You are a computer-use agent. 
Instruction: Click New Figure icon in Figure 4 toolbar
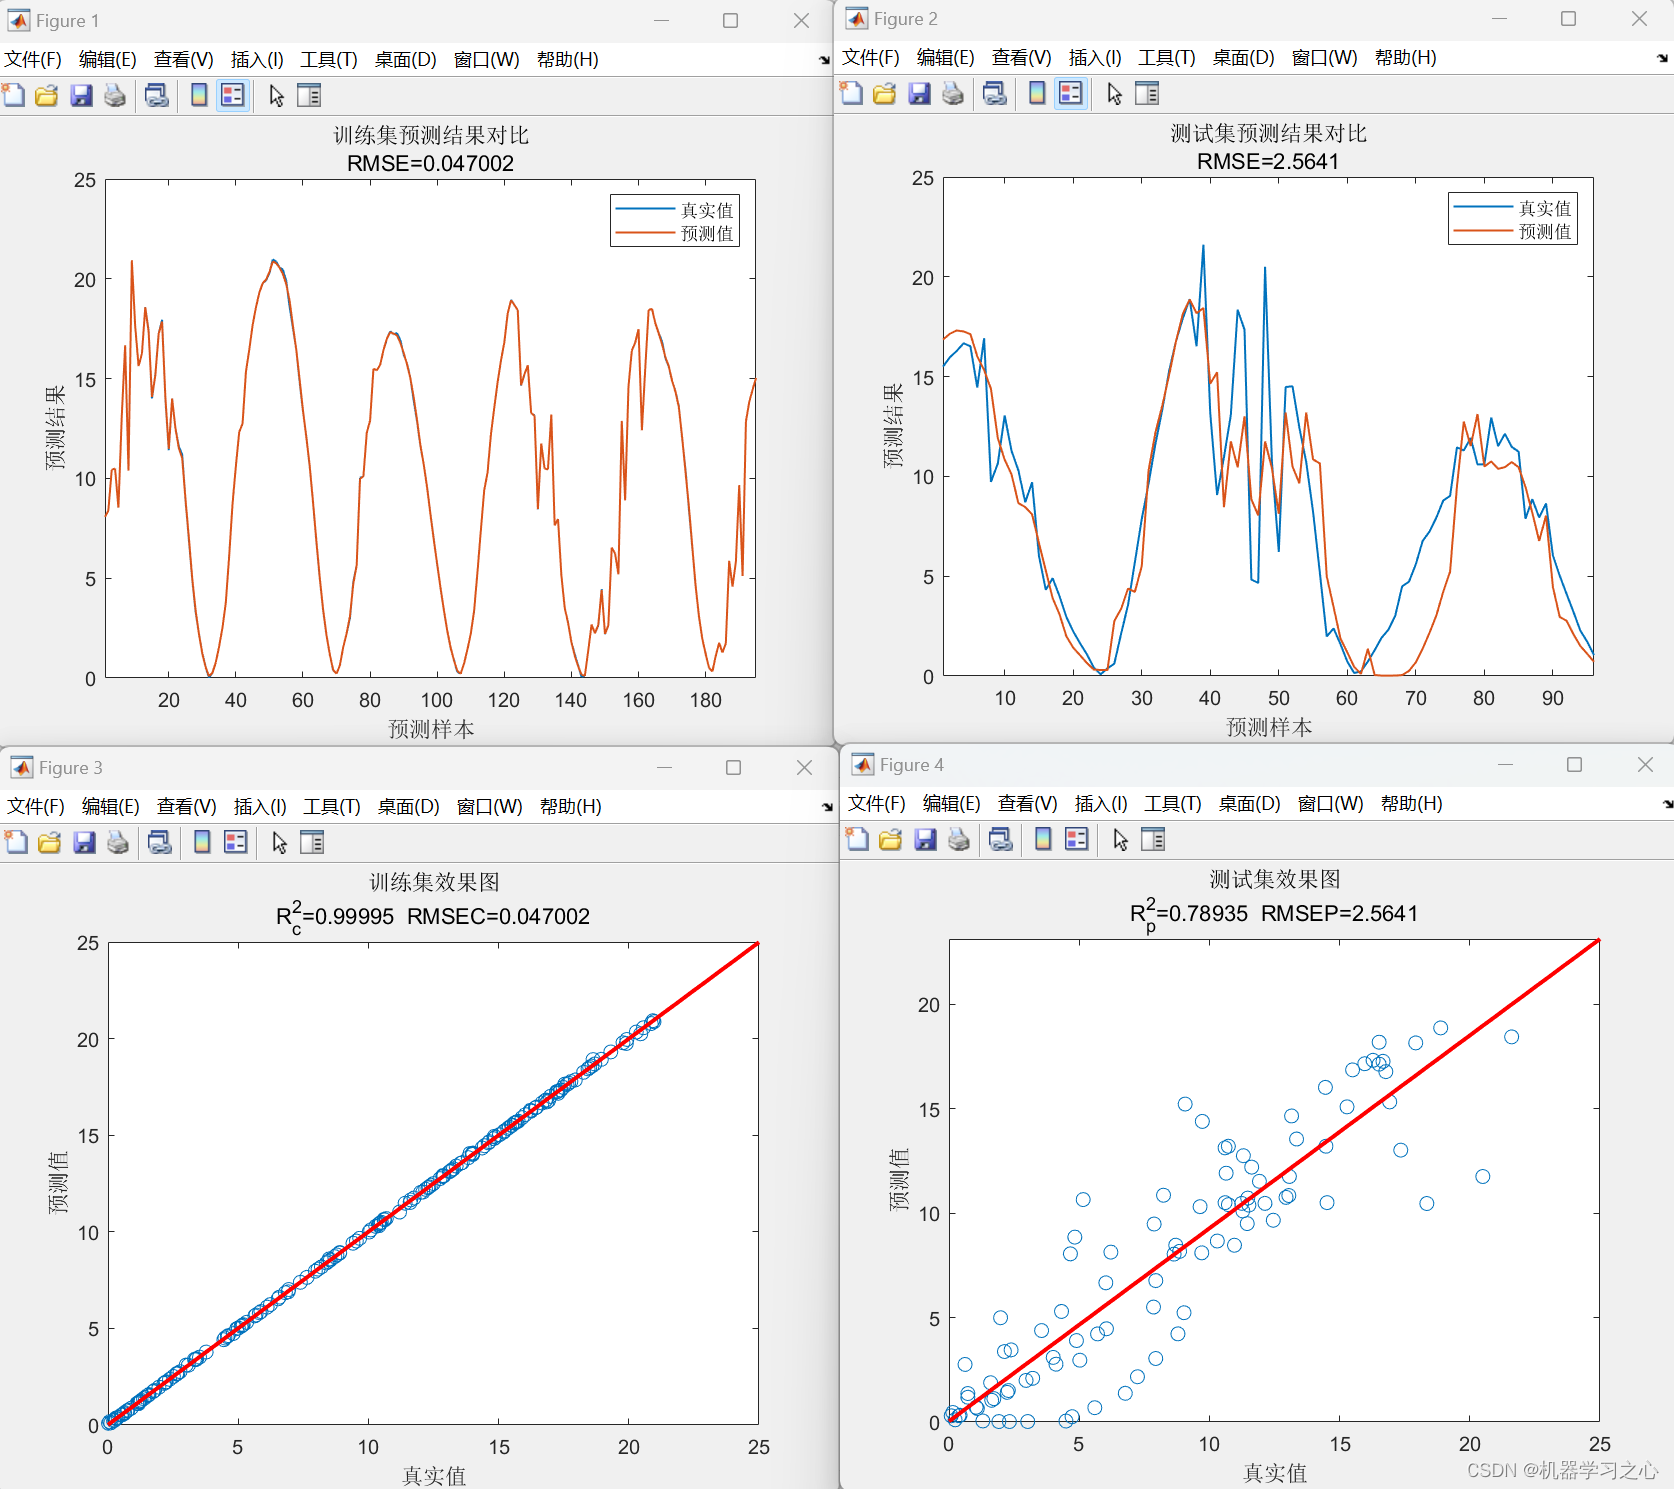(x=858, y=839)
